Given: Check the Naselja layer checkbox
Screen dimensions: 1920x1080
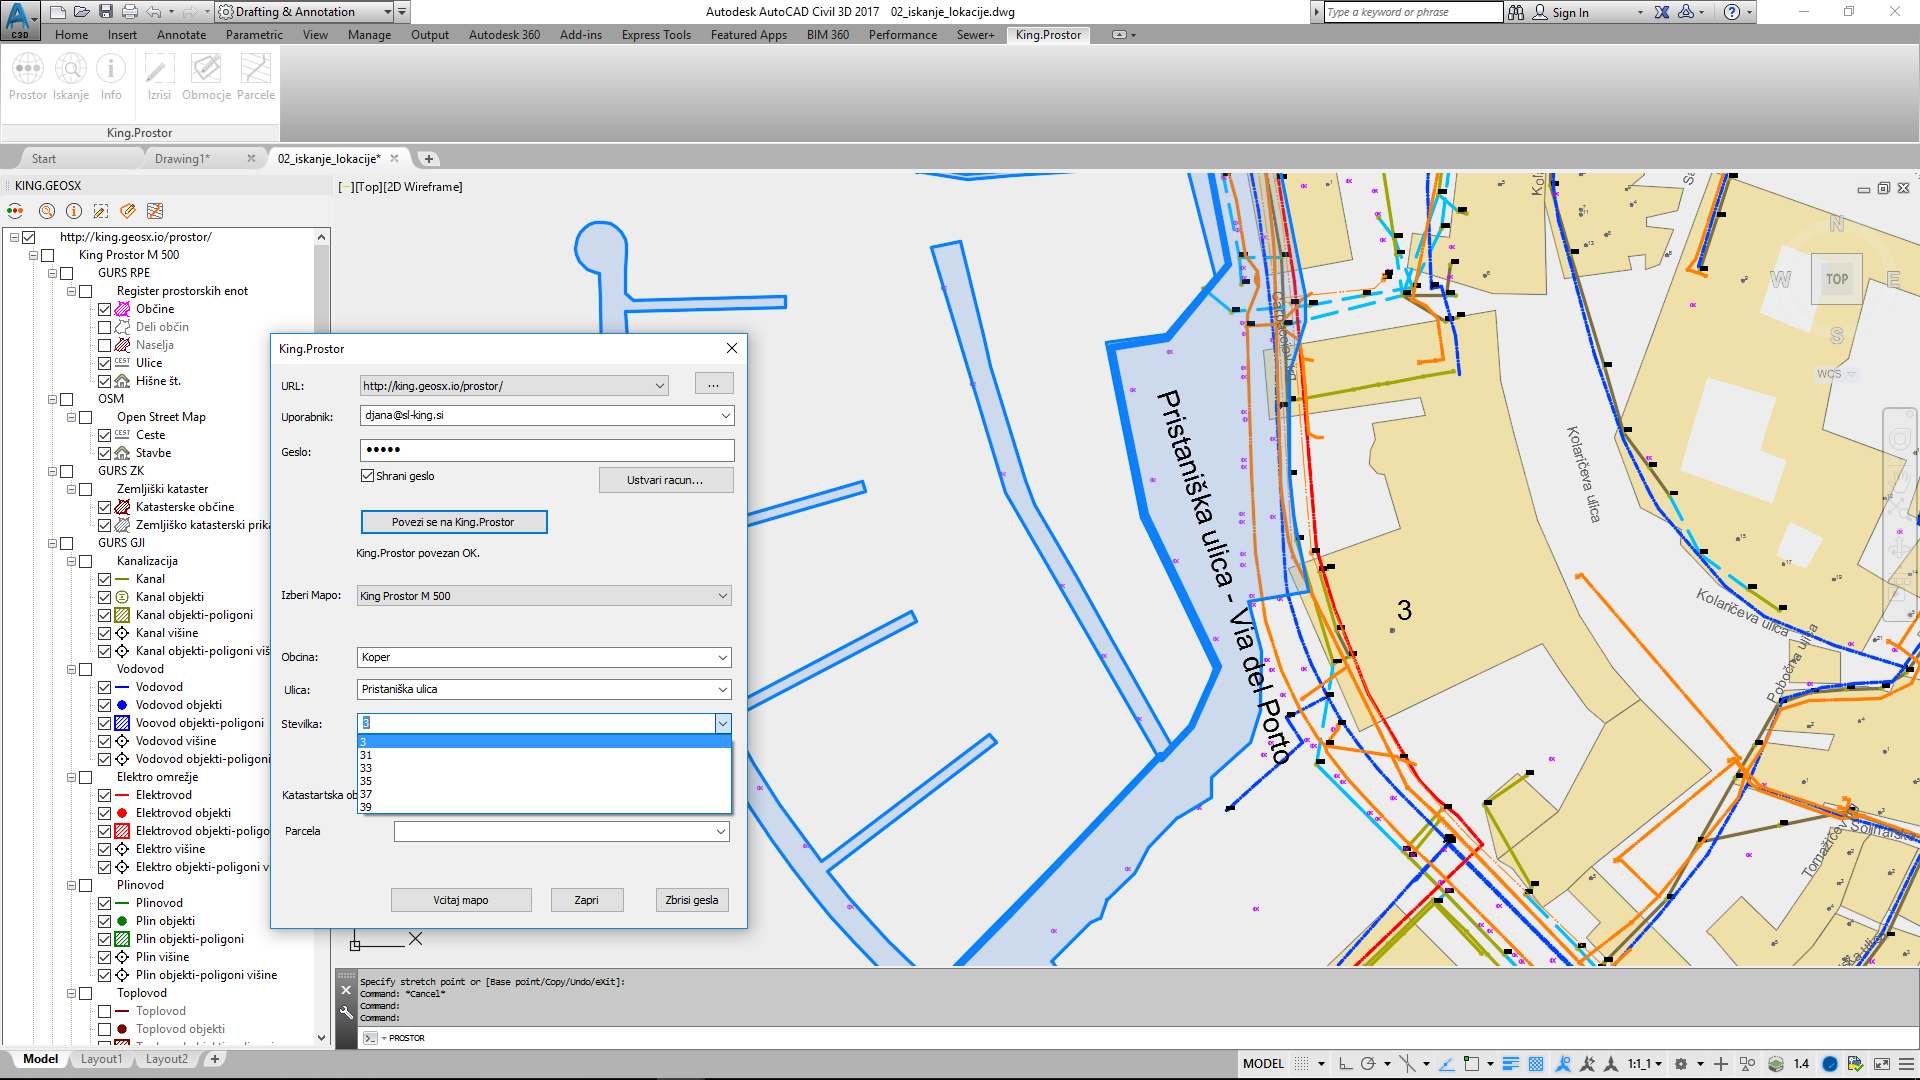Looking at the screenshot, I should click(104, 345).
